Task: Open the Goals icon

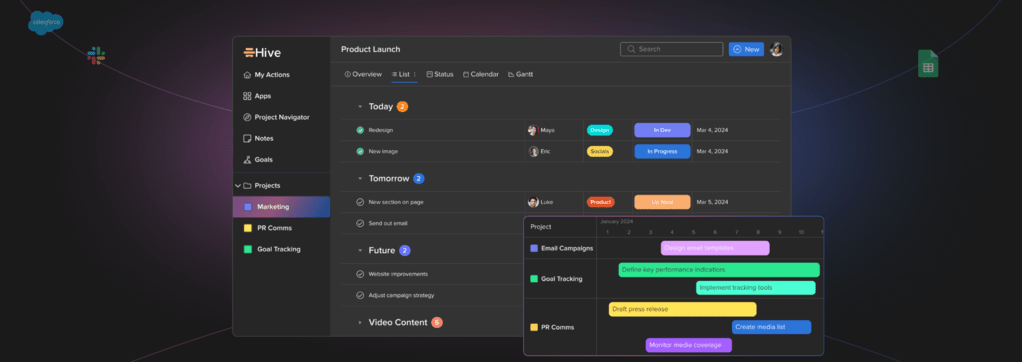Action: (247, 159)
